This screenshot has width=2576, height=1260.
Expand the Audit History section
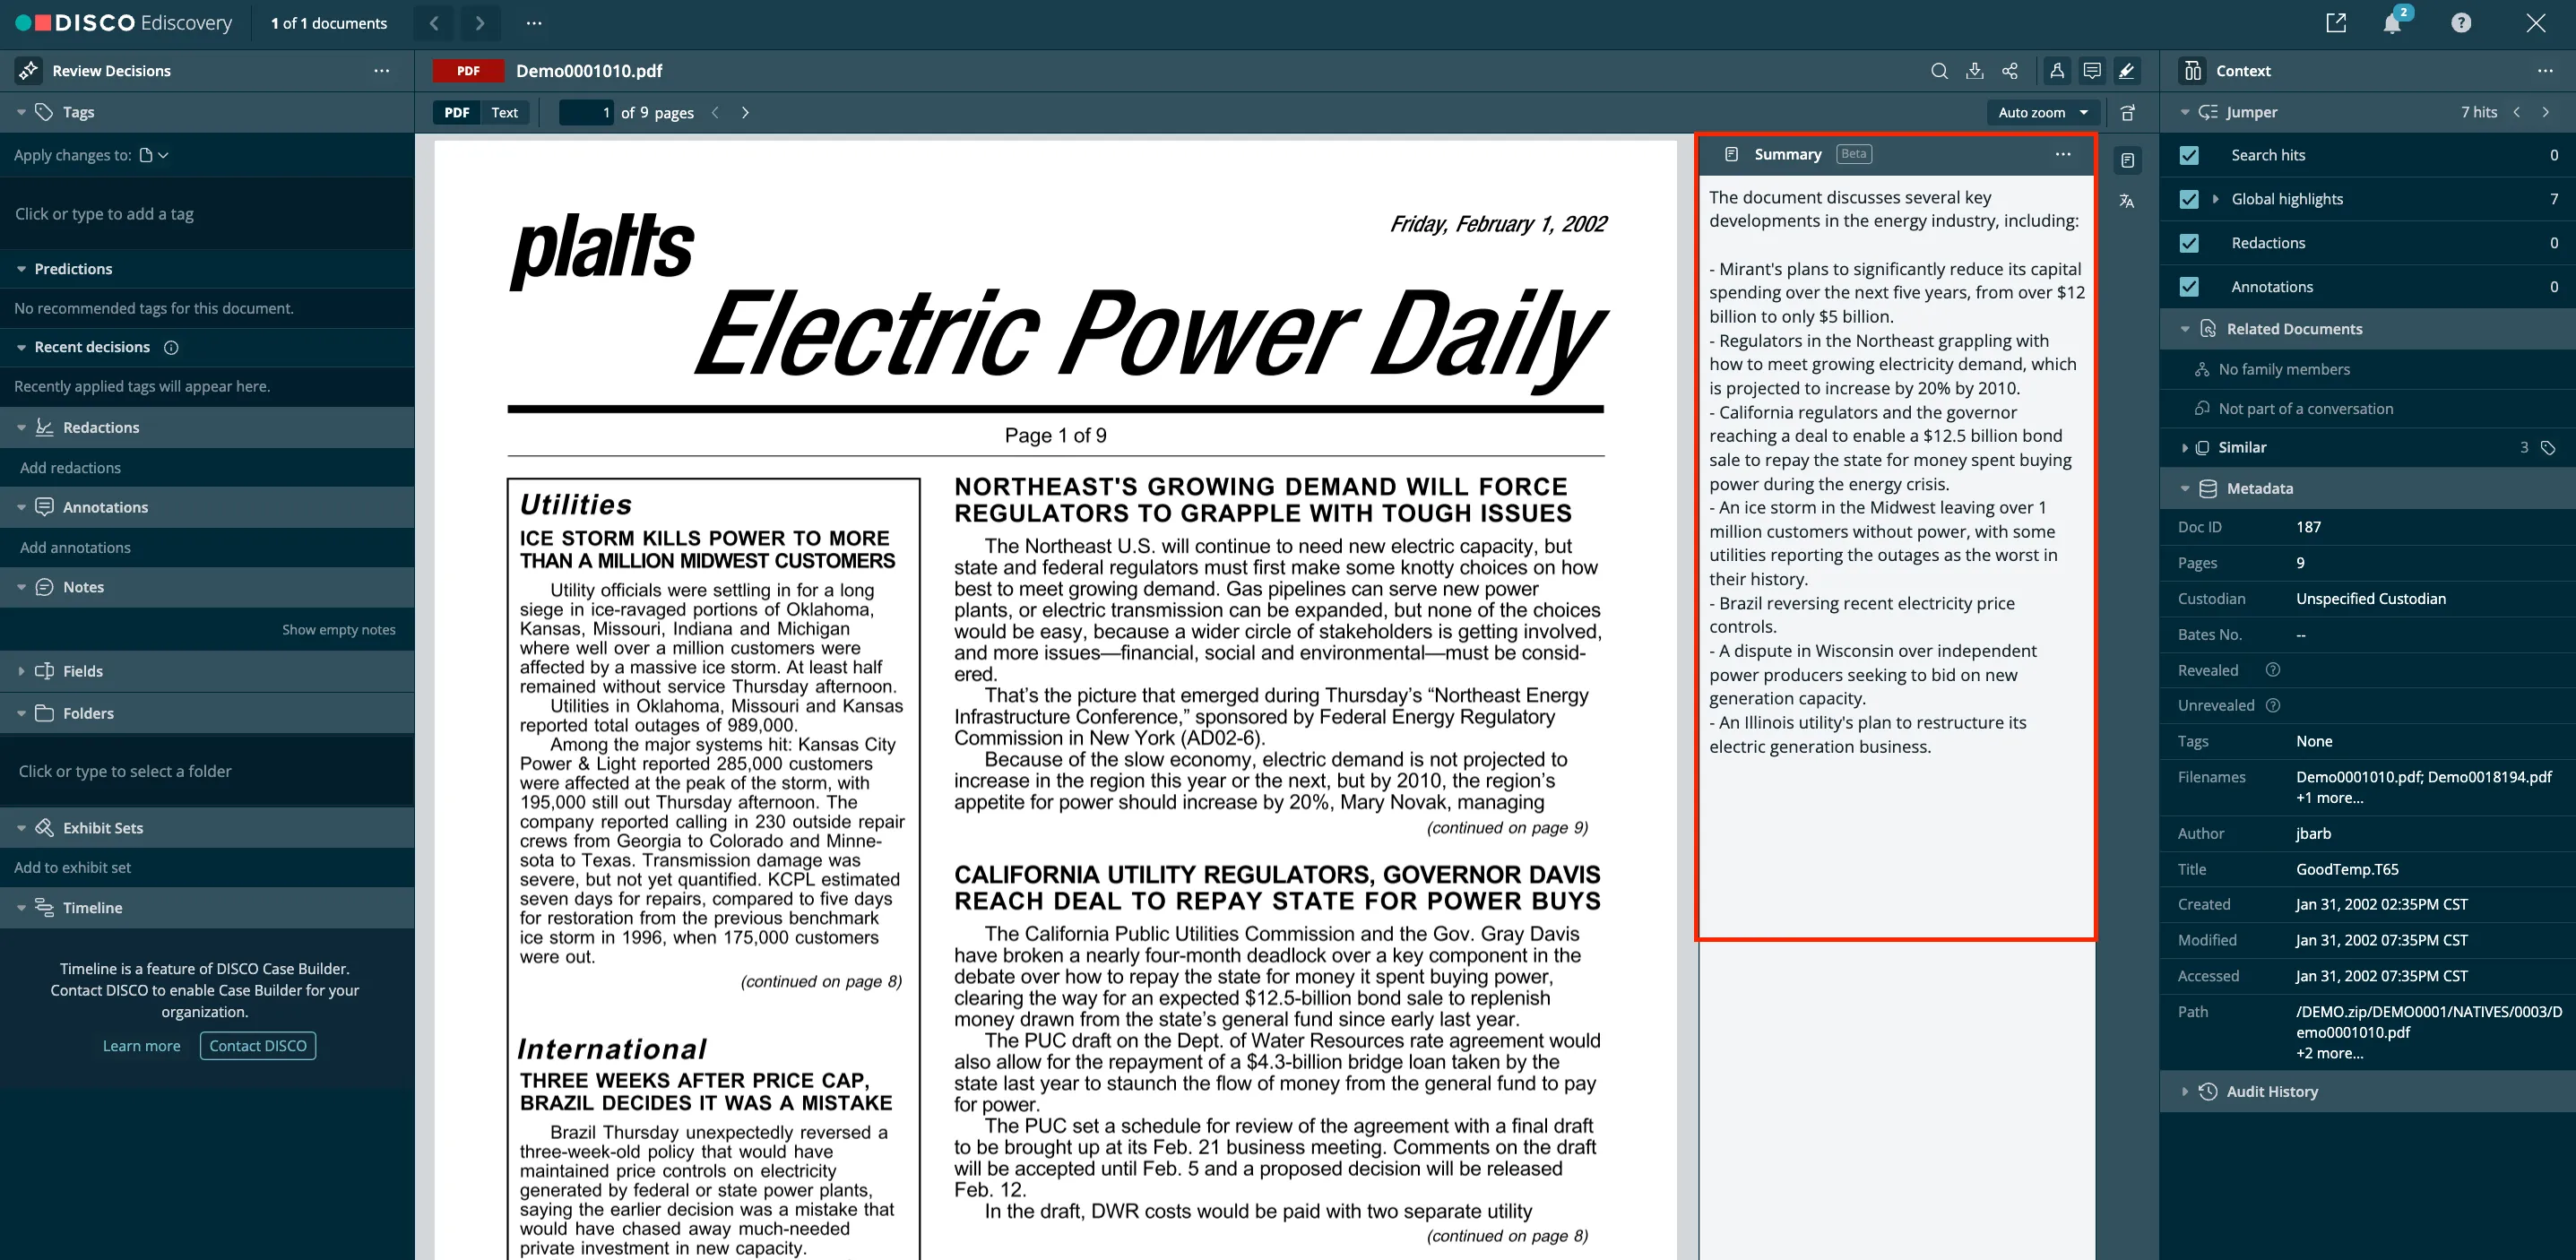coord(2183,1091)
